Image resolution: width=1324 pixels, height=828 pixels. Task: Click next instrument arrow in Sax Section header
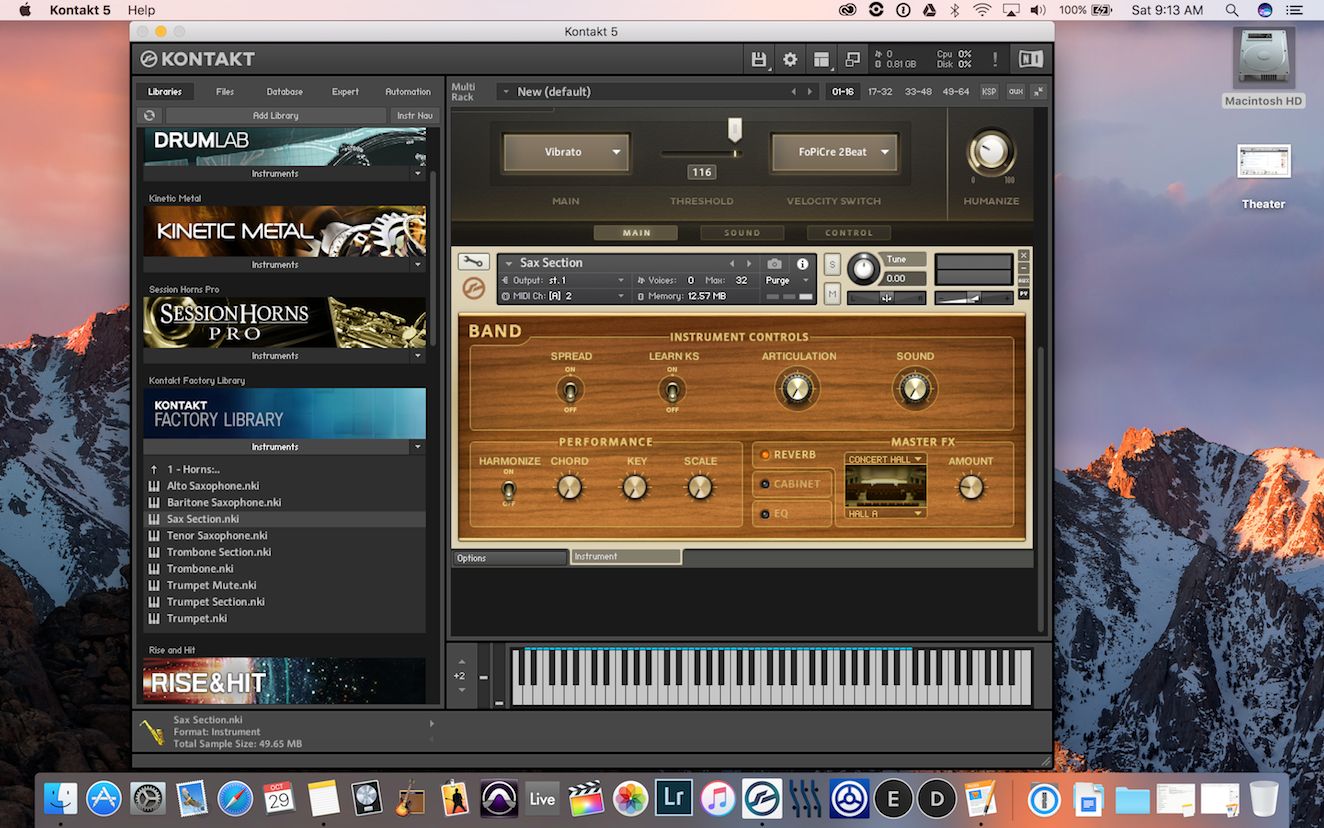point(749,264)
